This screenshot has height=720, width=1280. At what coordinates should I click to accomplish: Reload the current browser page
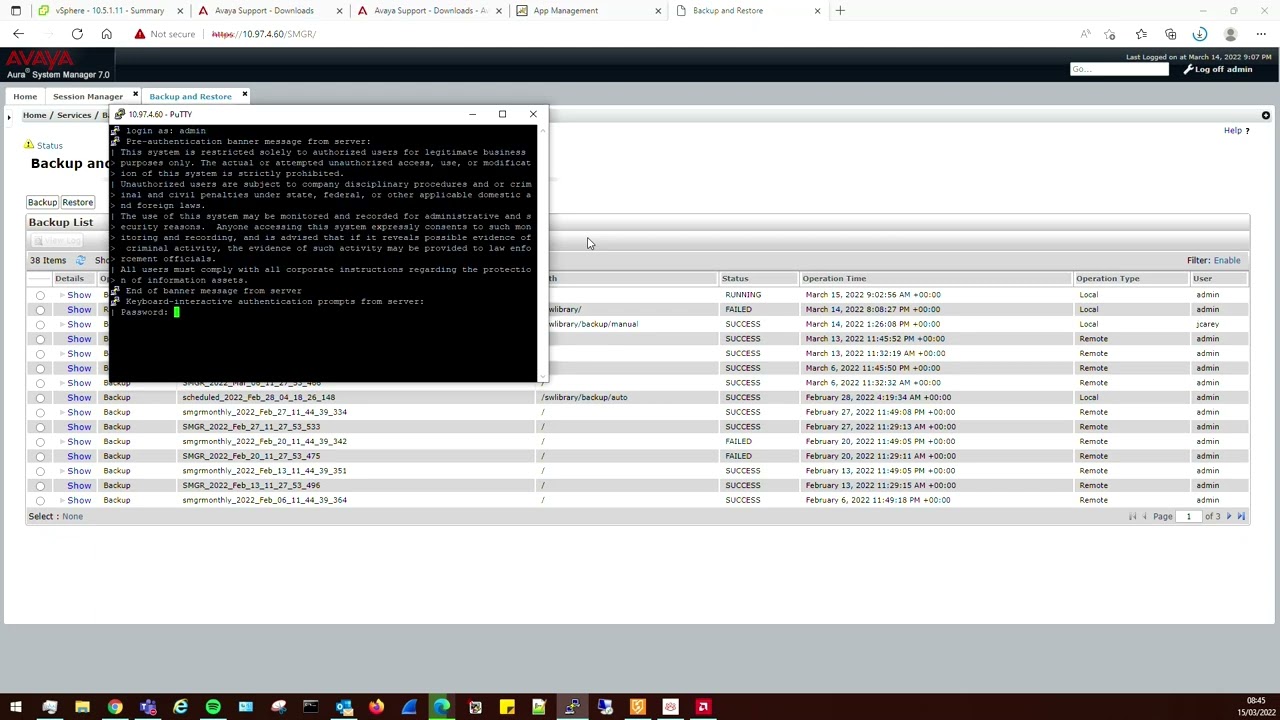77,34
